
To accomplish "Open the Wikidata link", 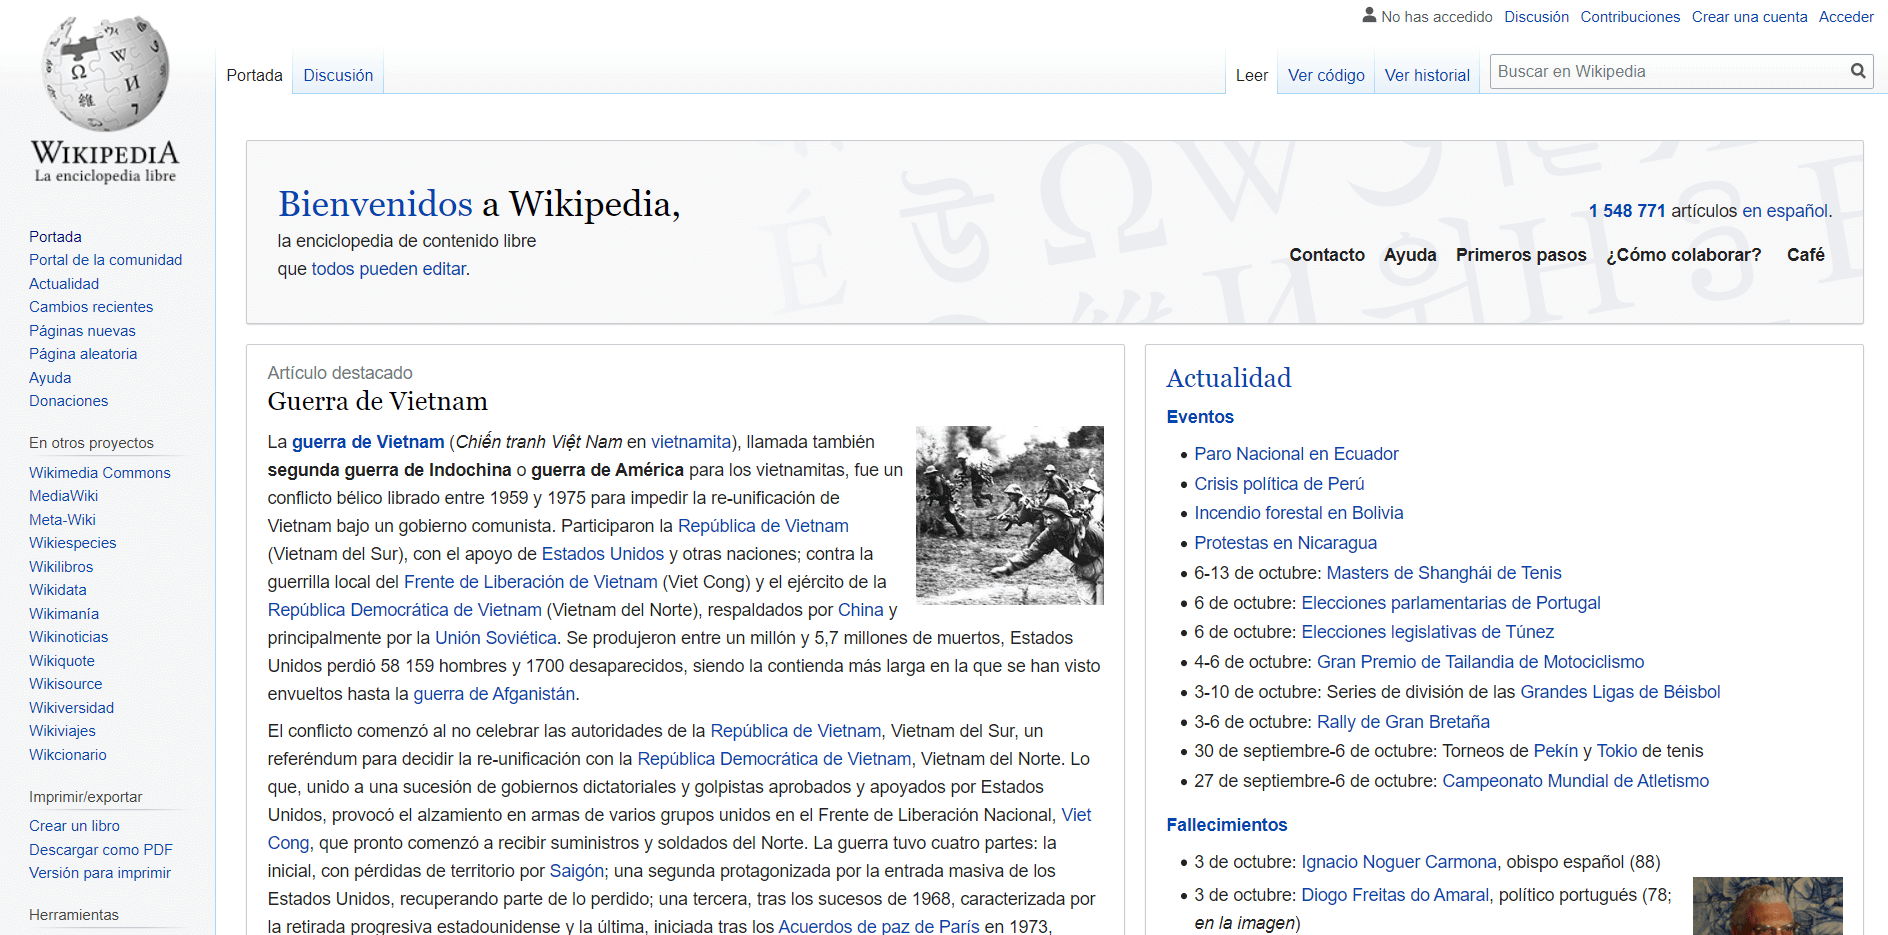I will click(57, 590).
